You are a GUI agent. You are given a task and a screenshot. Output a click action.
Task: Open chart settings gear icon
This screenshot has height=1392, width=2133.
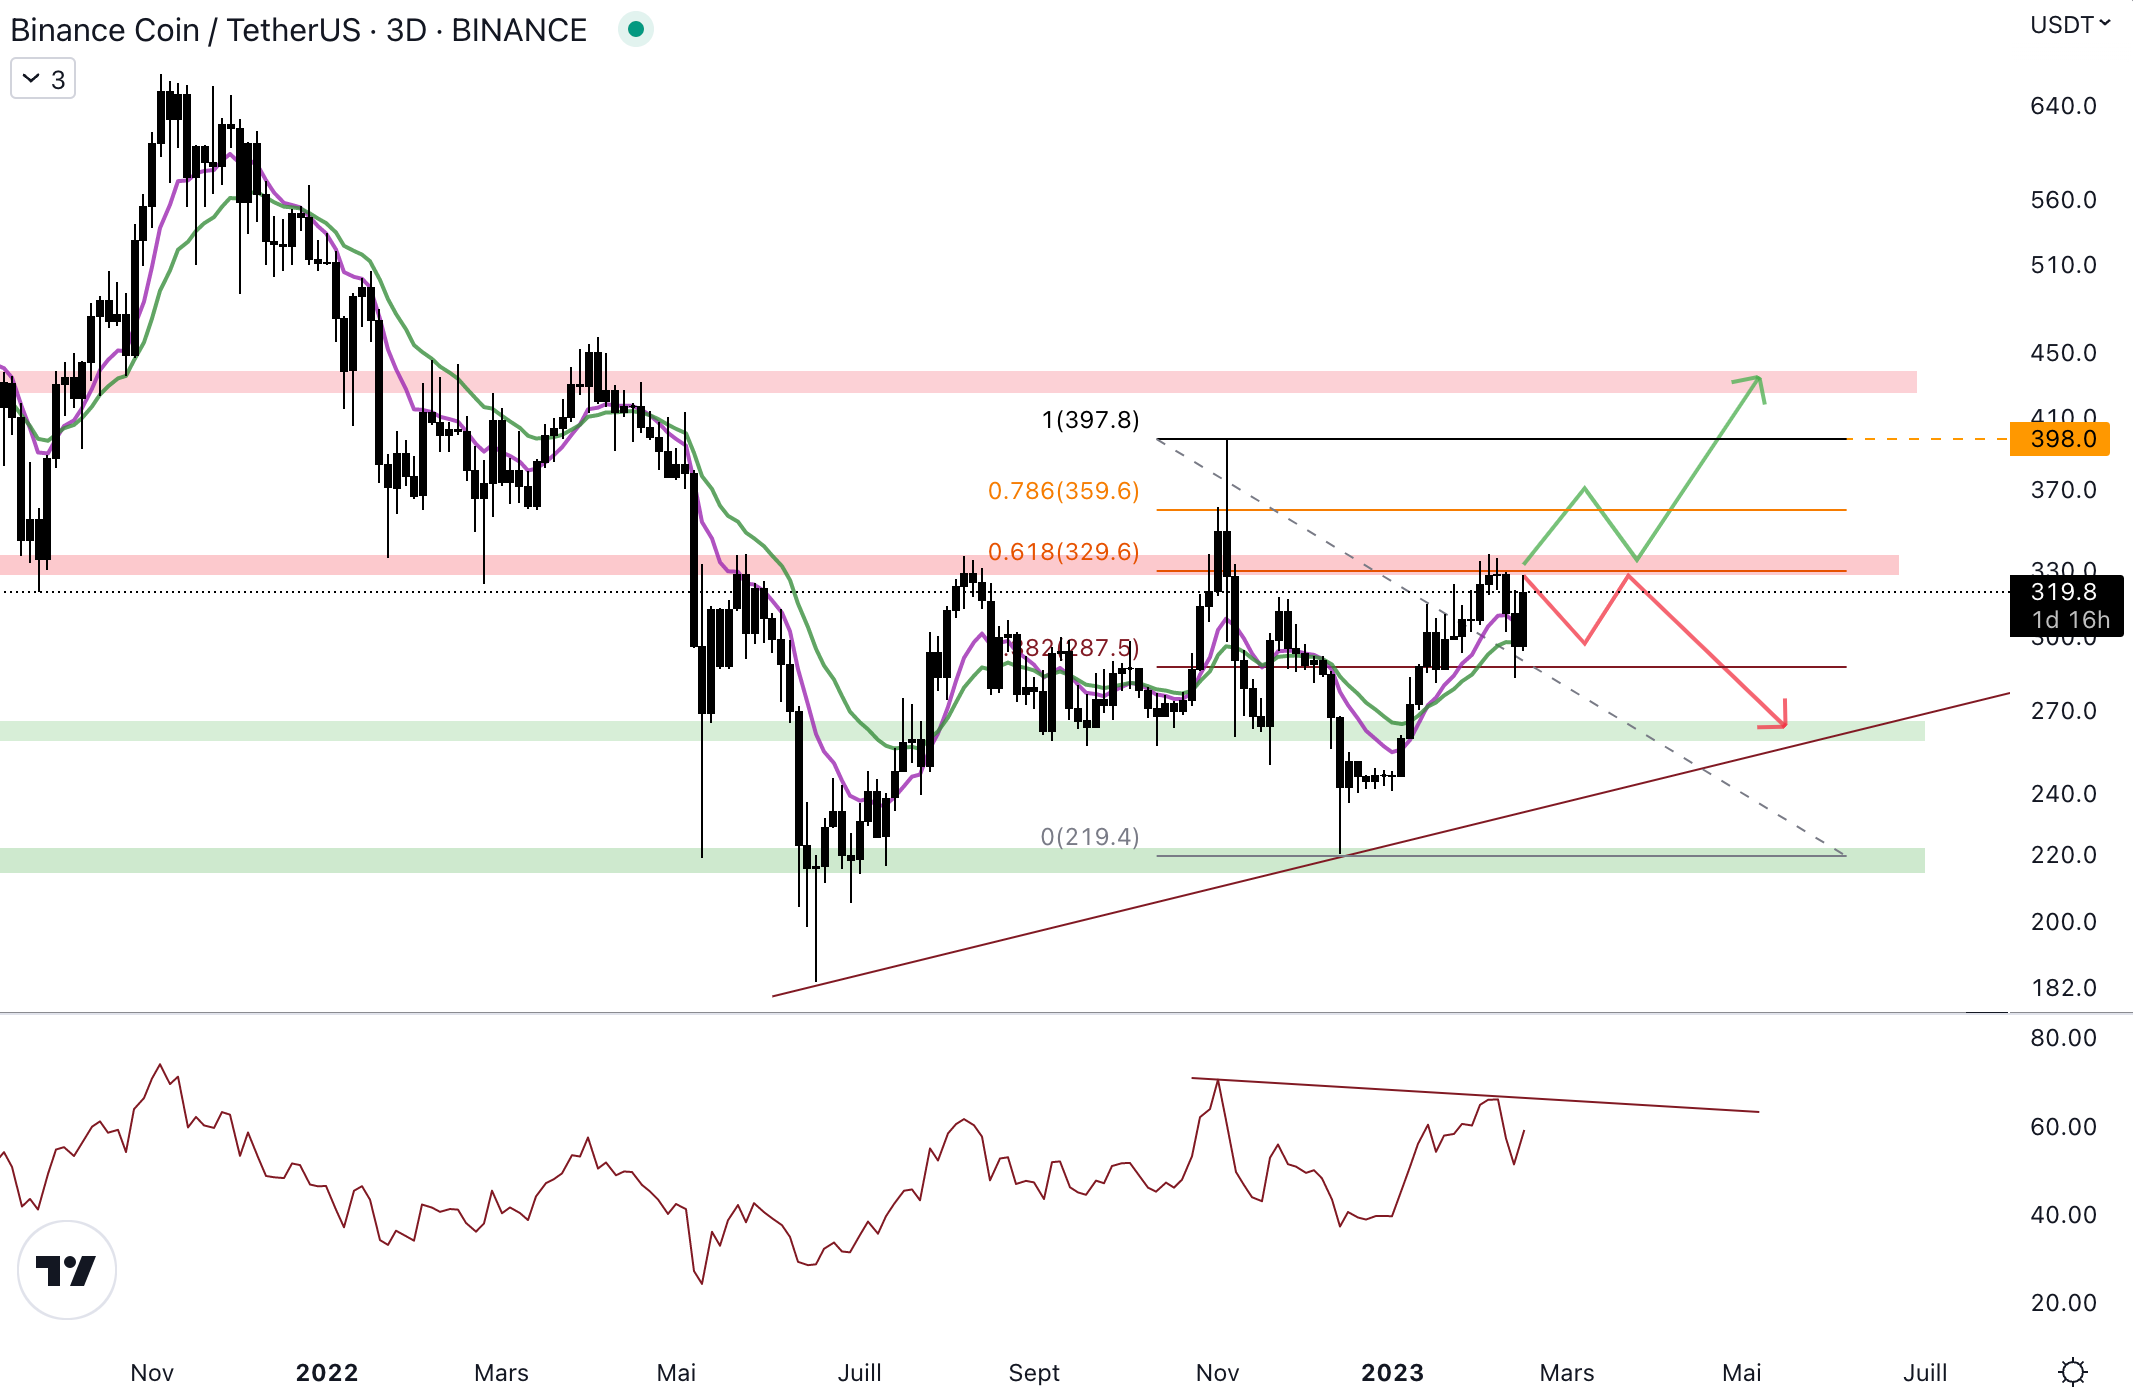2073,1371
